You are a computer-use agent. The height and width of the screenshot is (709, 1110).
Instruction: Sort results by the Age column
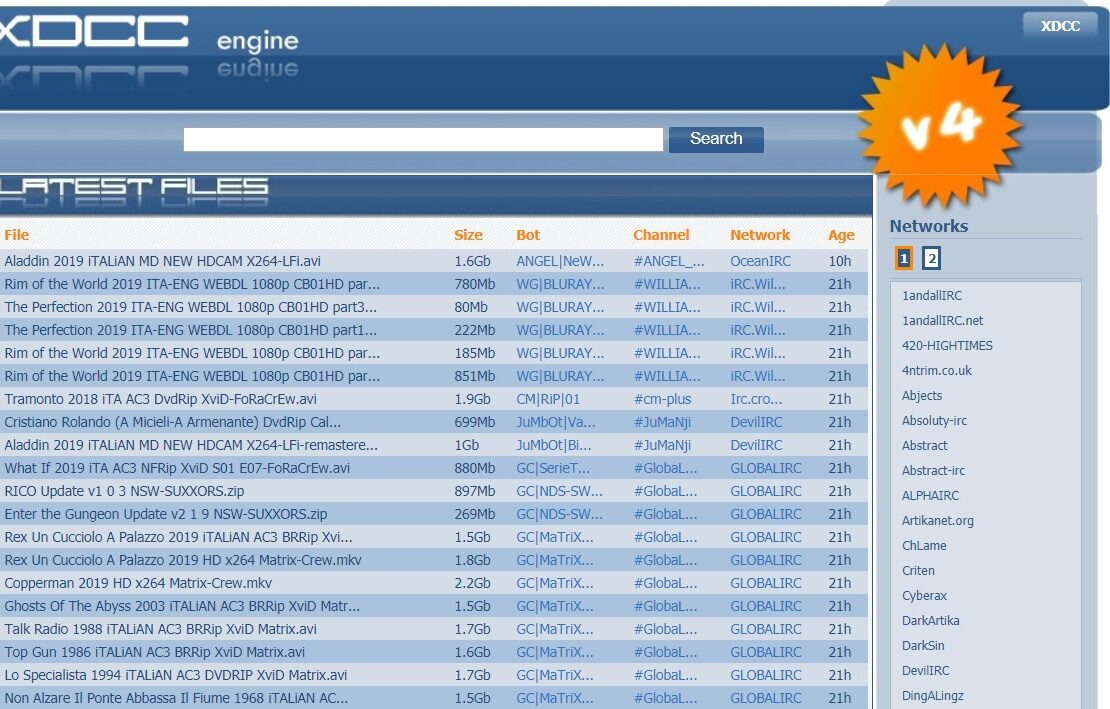click(x=841, y=234)
